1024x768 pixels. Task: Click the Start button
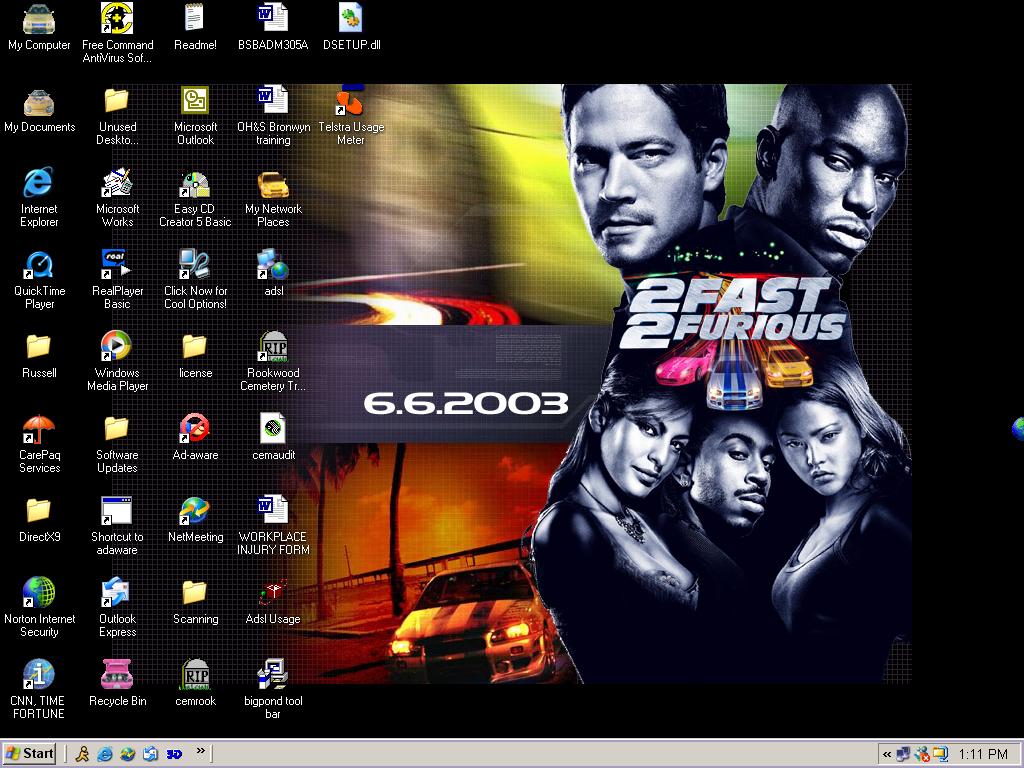pos(30,754)
